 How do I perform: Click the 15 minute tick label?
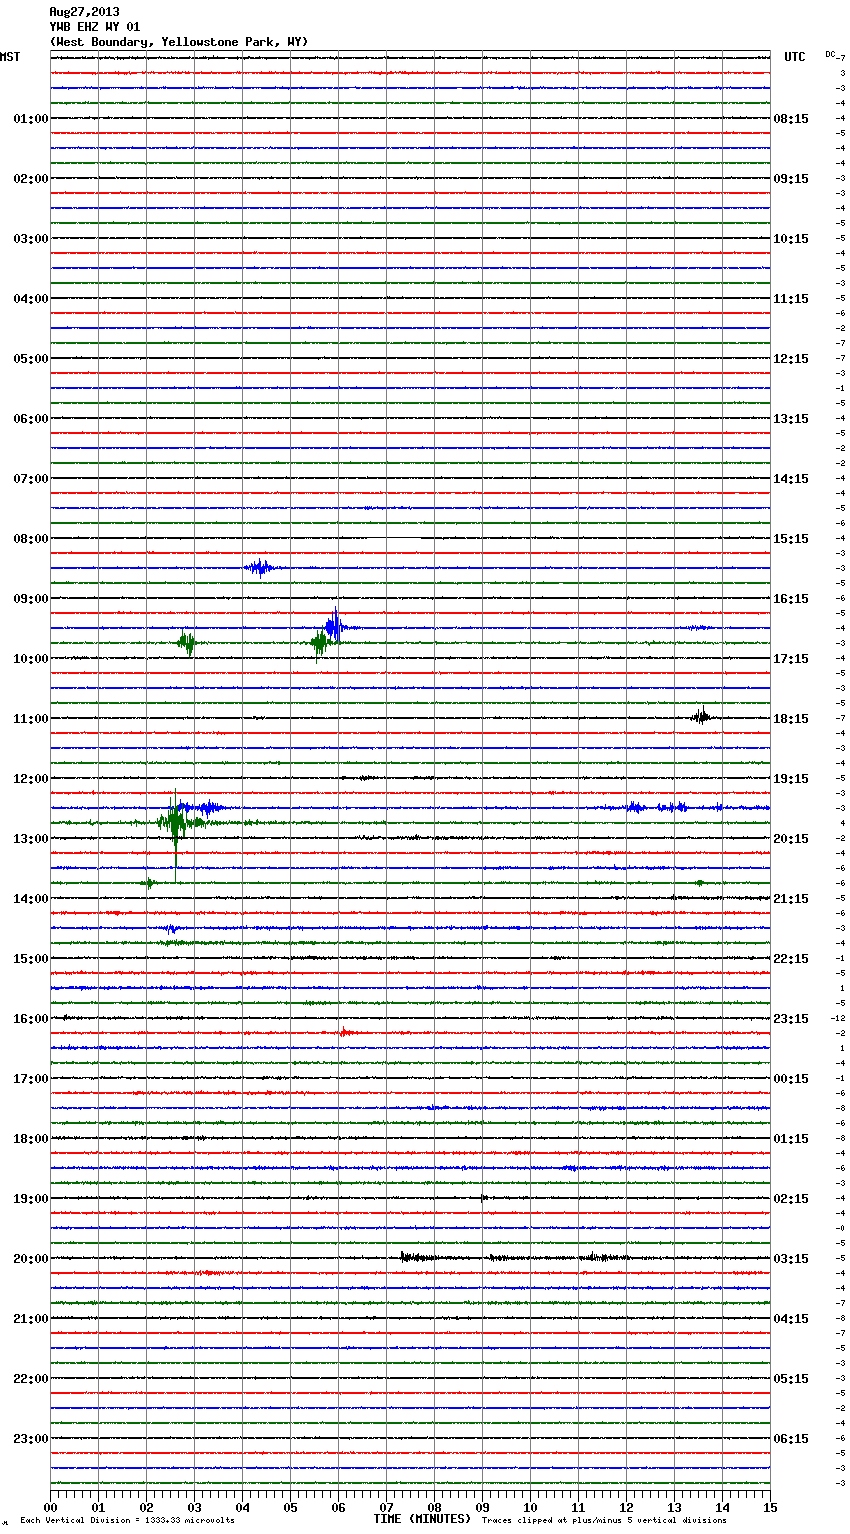point(770,1507)
